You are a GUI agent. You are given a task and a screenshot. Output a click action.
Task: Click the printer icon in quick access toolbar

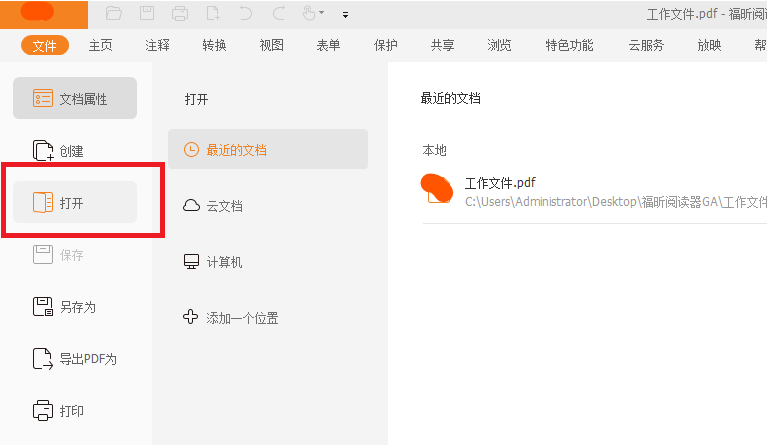[180, 14]
